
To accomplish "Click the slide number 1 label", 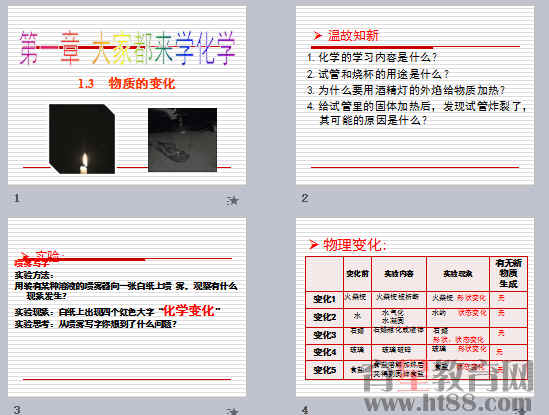I will click(16, 198).
